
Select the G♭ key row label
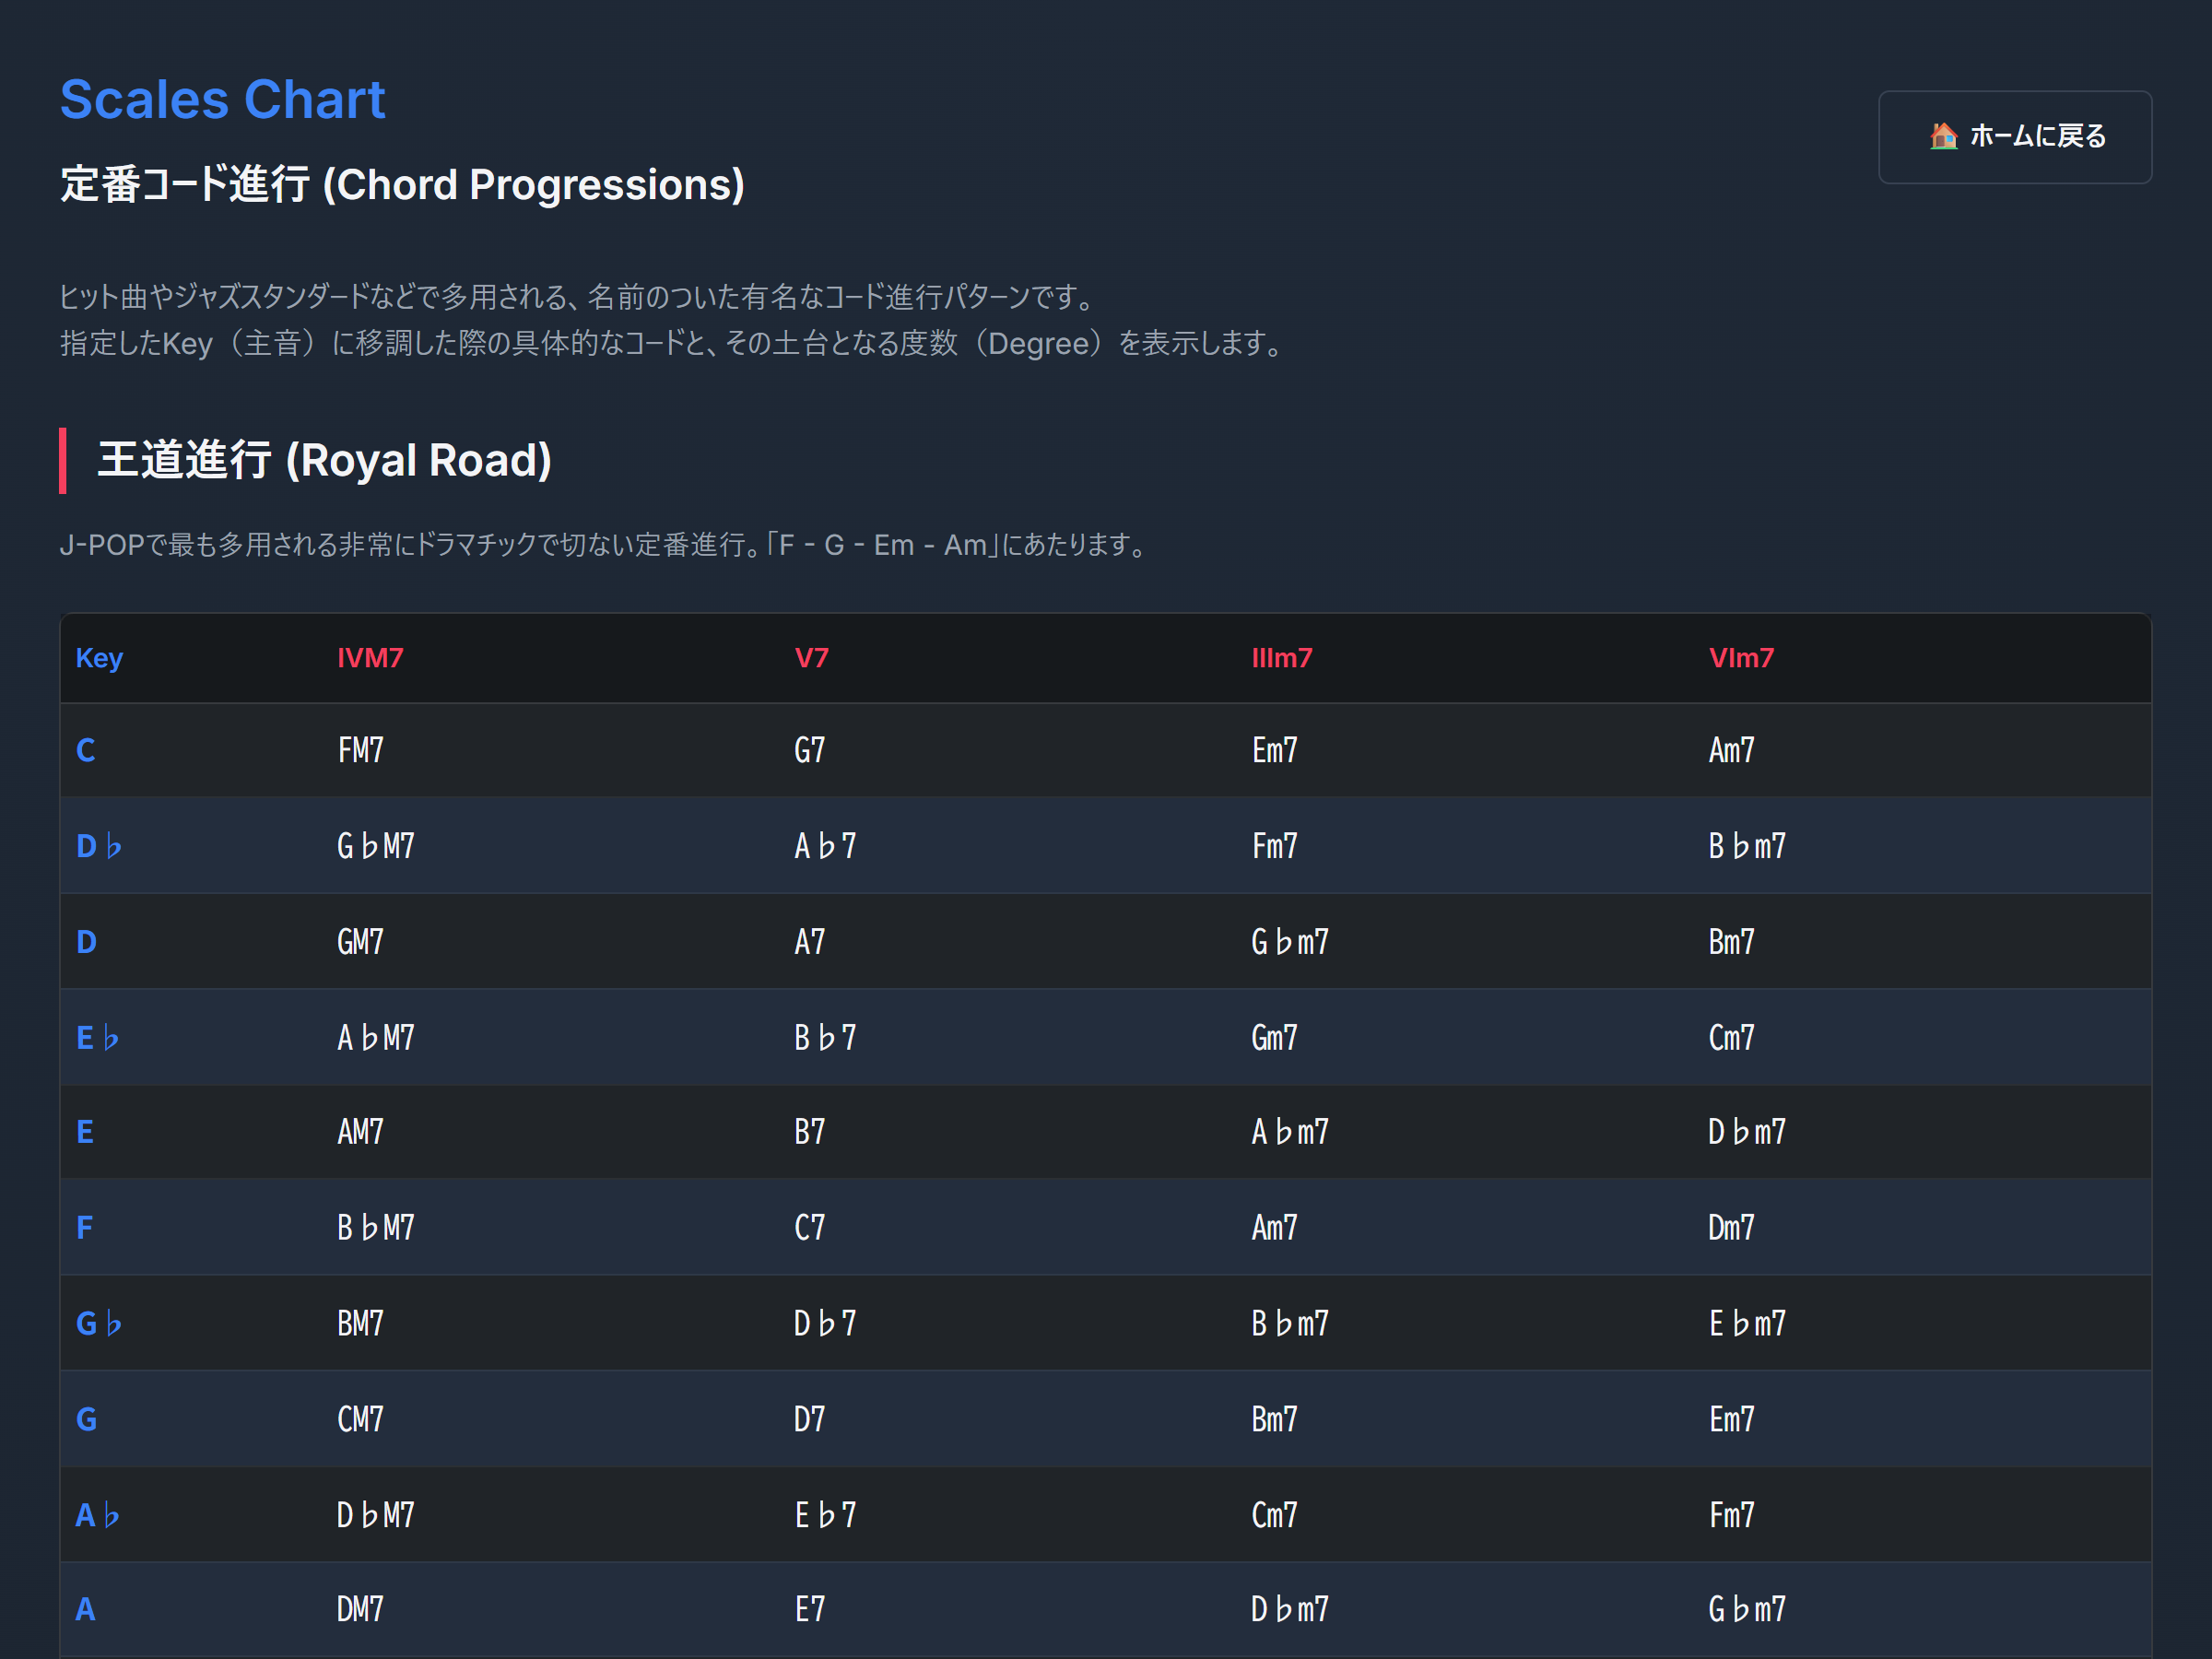pyautogui.click(x=98, y=1323)
